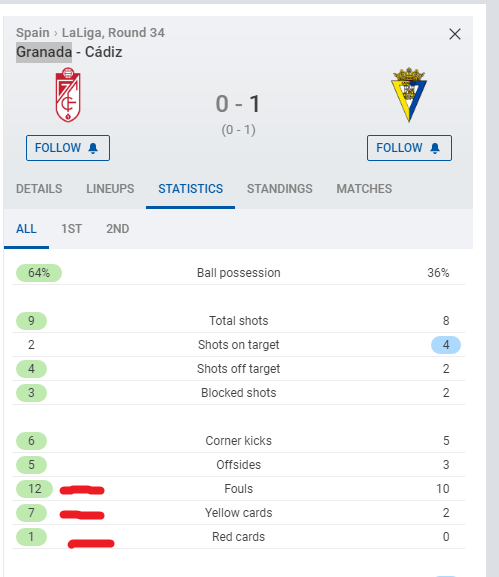
Task: Follow Granada with the bell button
Action: 68,148
